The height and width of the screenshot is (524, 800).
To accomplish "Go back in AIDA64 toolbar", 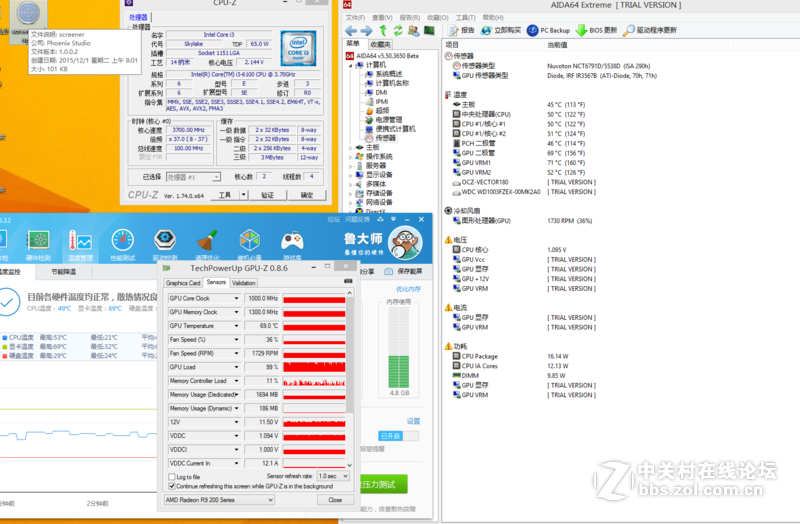I will pos(351,31).
